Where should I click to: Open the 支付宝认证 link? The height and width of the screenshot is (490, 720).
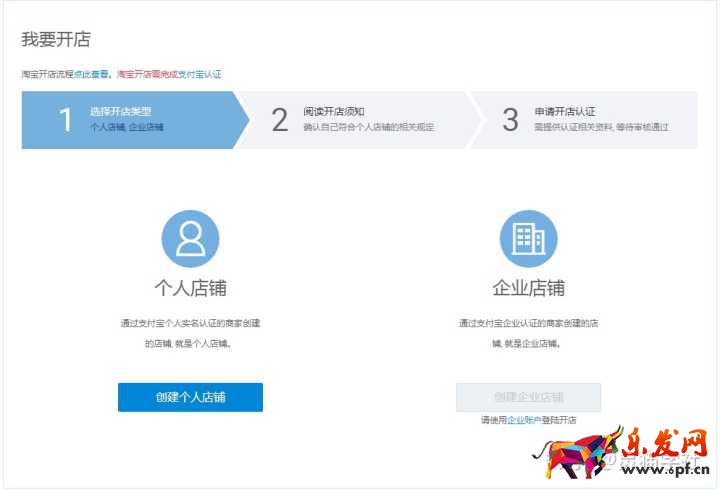[200, 75]
